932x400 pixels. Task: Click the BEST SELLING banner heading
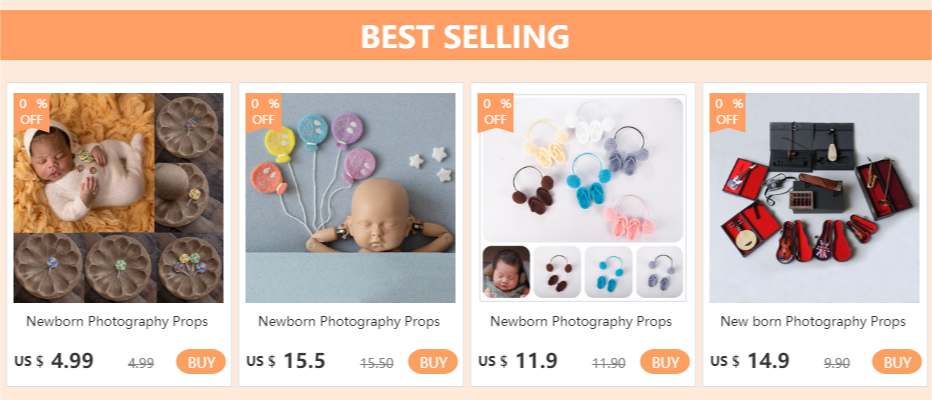pos(465,37)
